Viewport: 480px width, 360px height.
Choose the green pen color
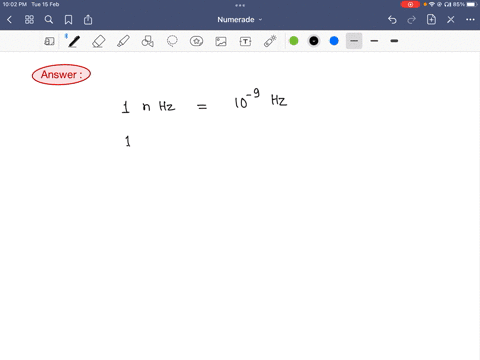(294, 41)
